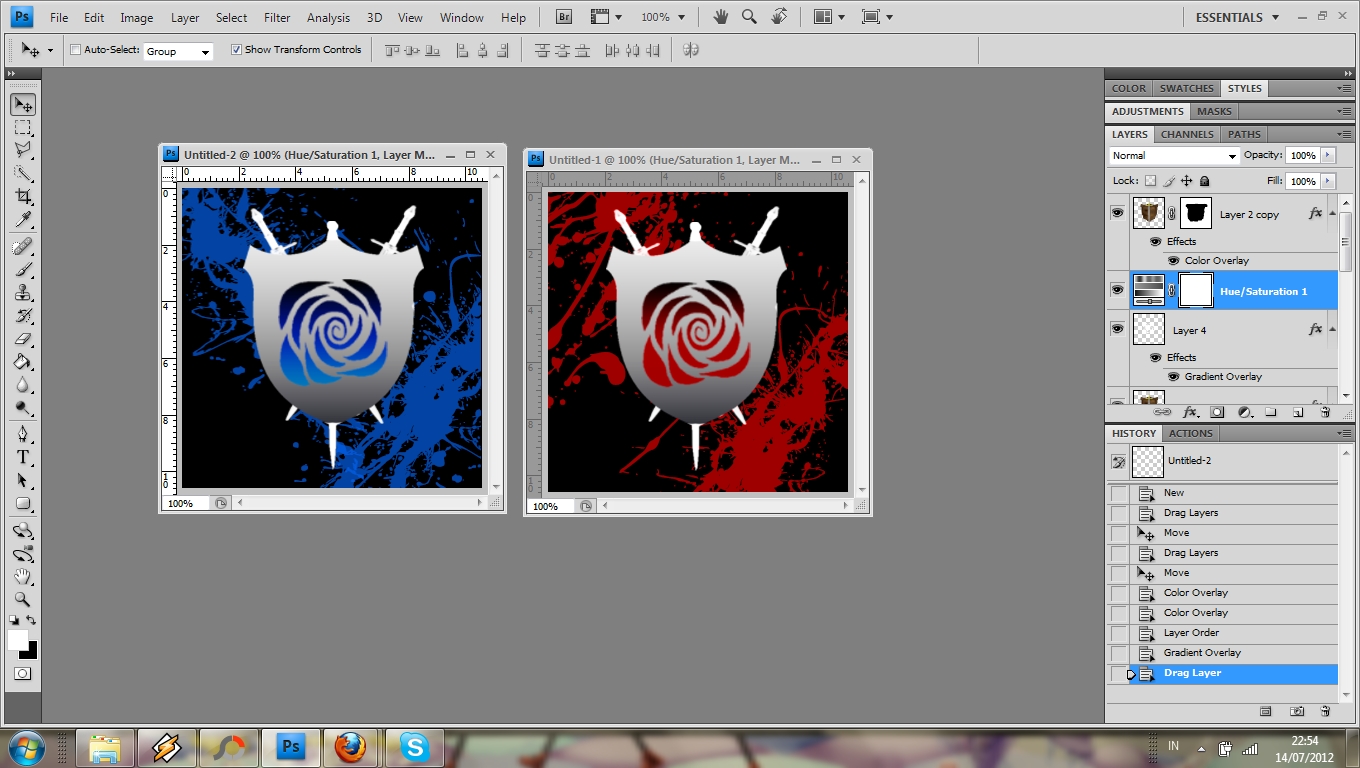Image resolution: width=1360 pixels, height=768 pixels.
Task: Enable the Auto-Select checkbox
Action: [75, 50]
